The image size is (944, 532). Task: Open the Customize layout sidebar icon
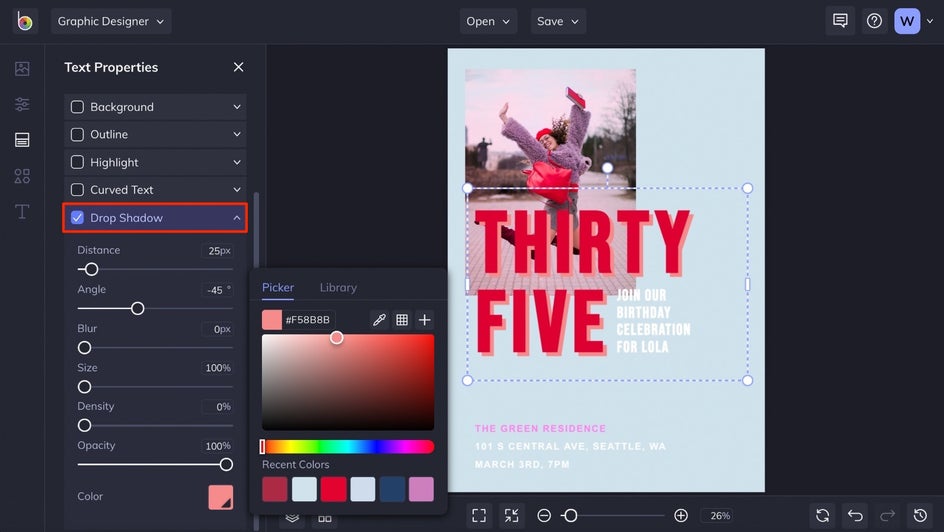(22, 140)
